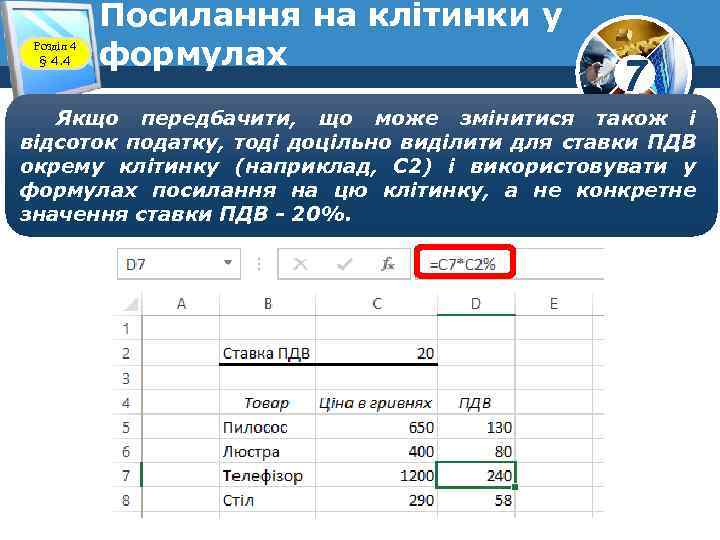720x540 pixels.
Task: Click the Enter checkmark icon in formula bar
Action: tap(344, 264)
